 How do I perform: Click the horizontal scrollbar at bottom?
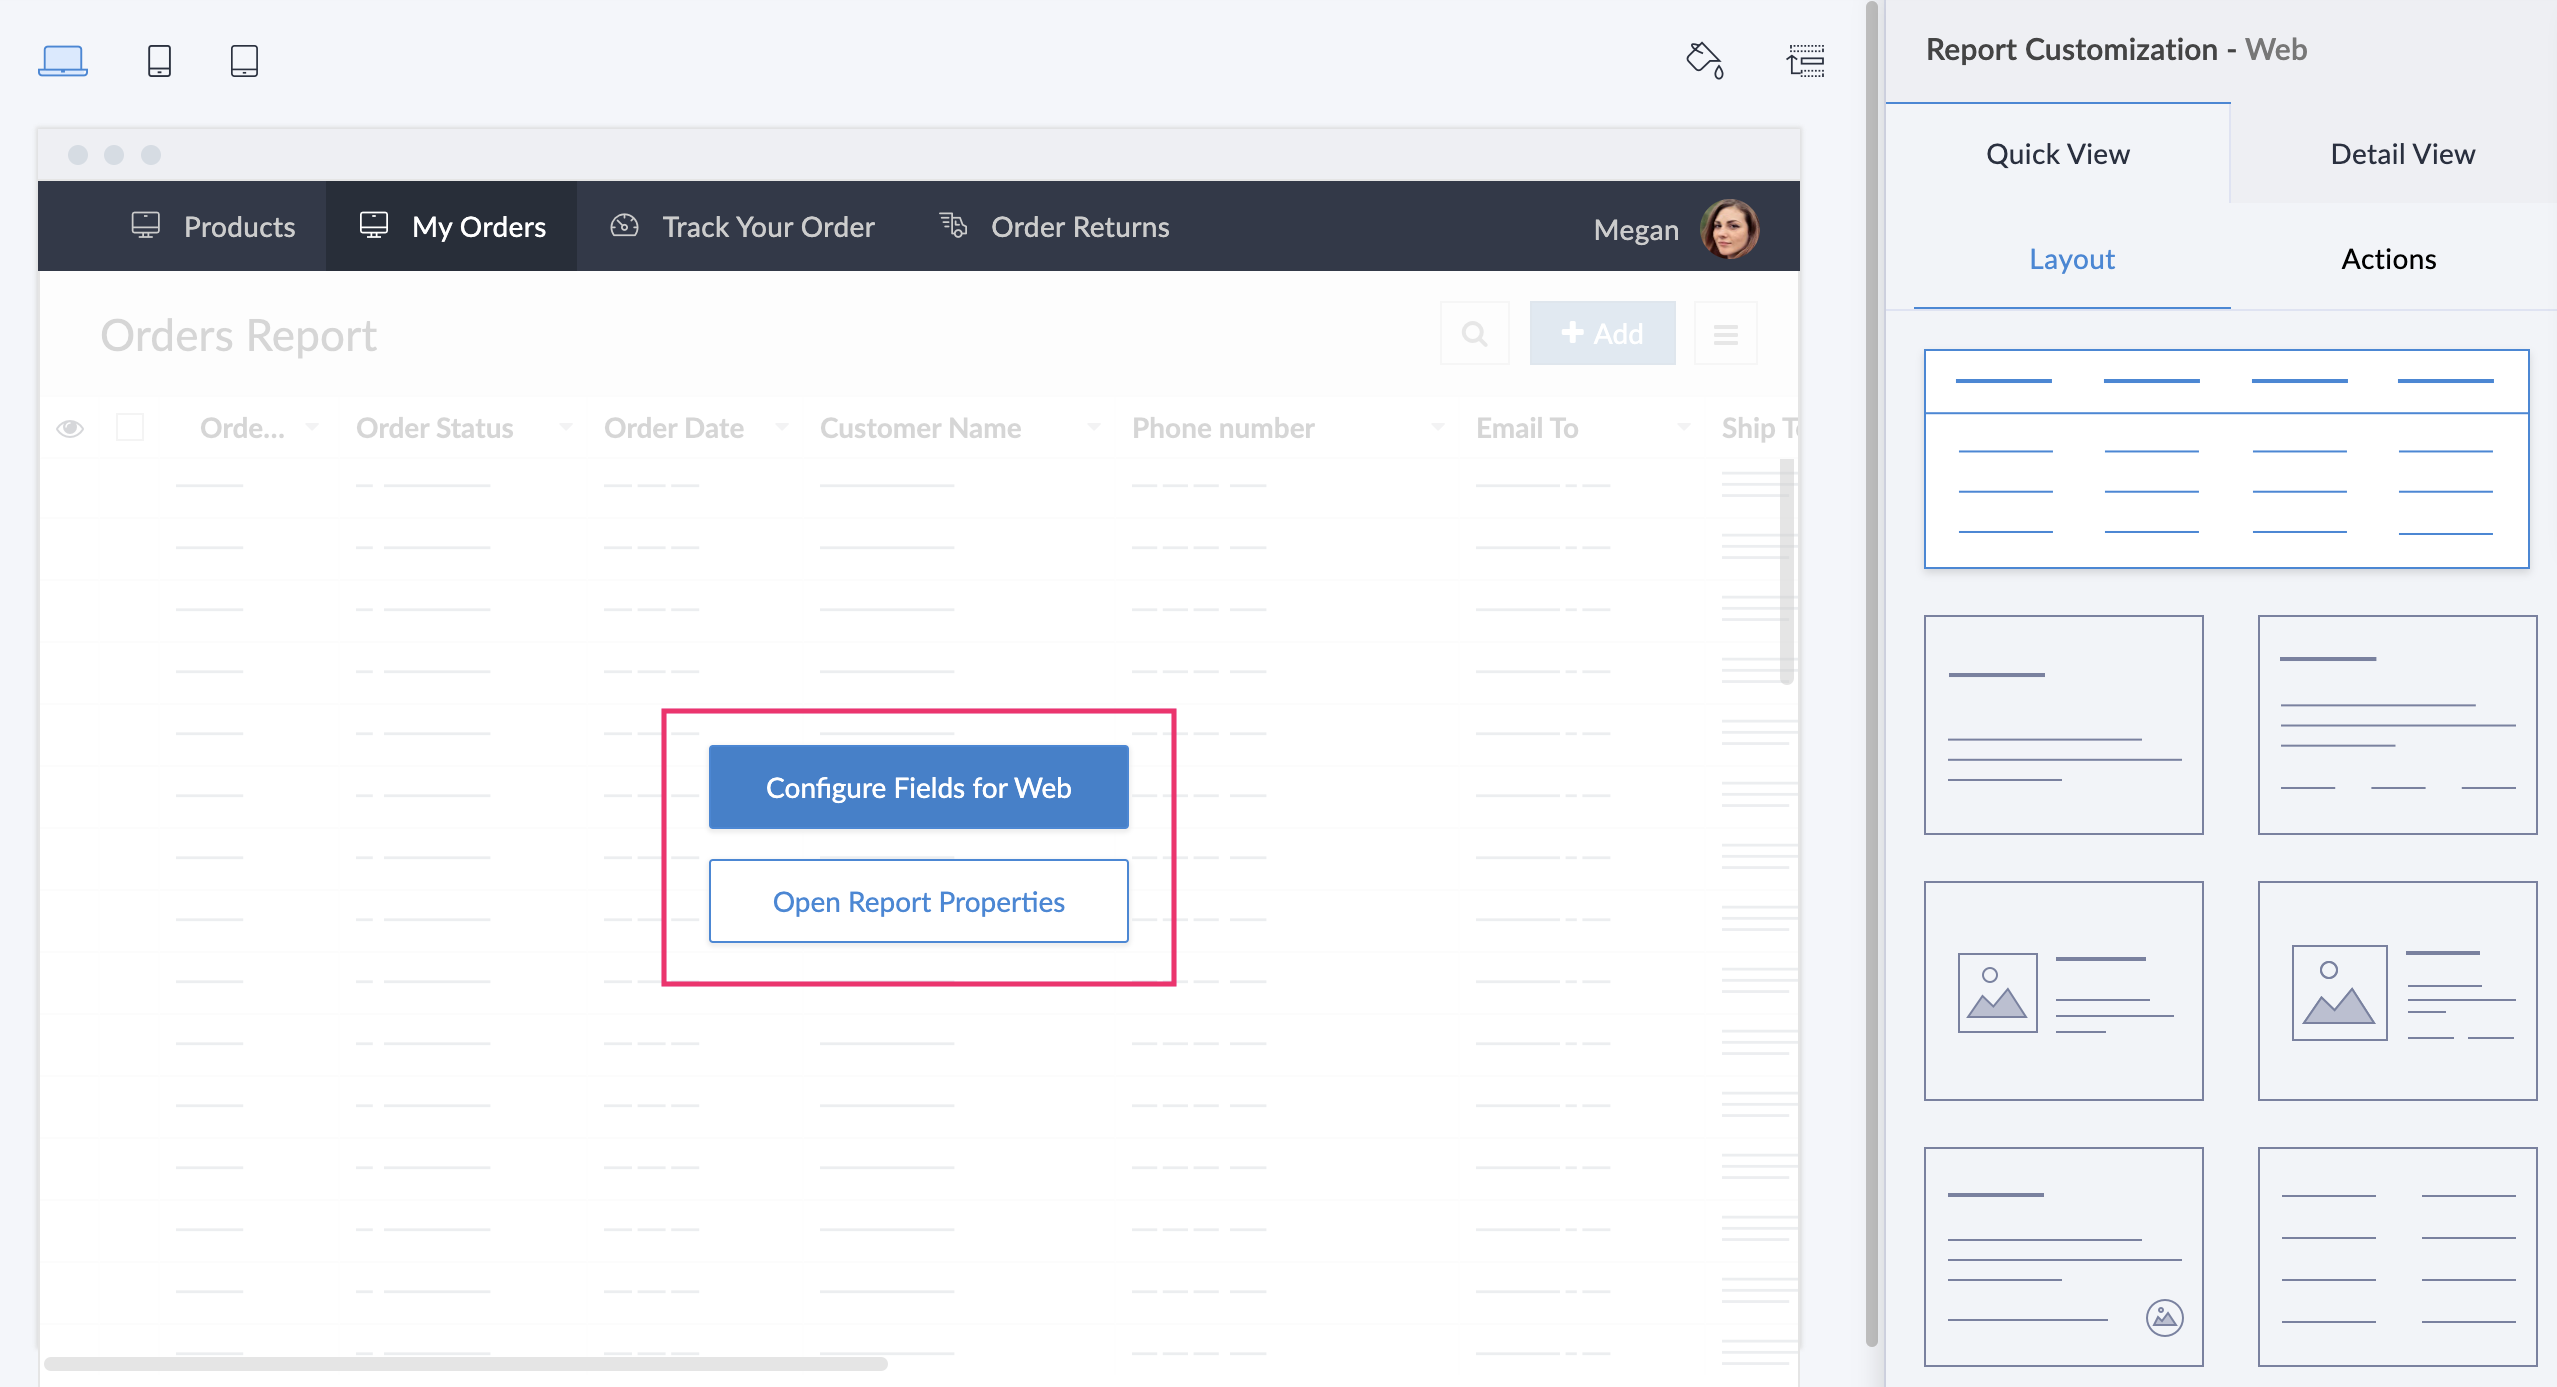point(465,1364)
